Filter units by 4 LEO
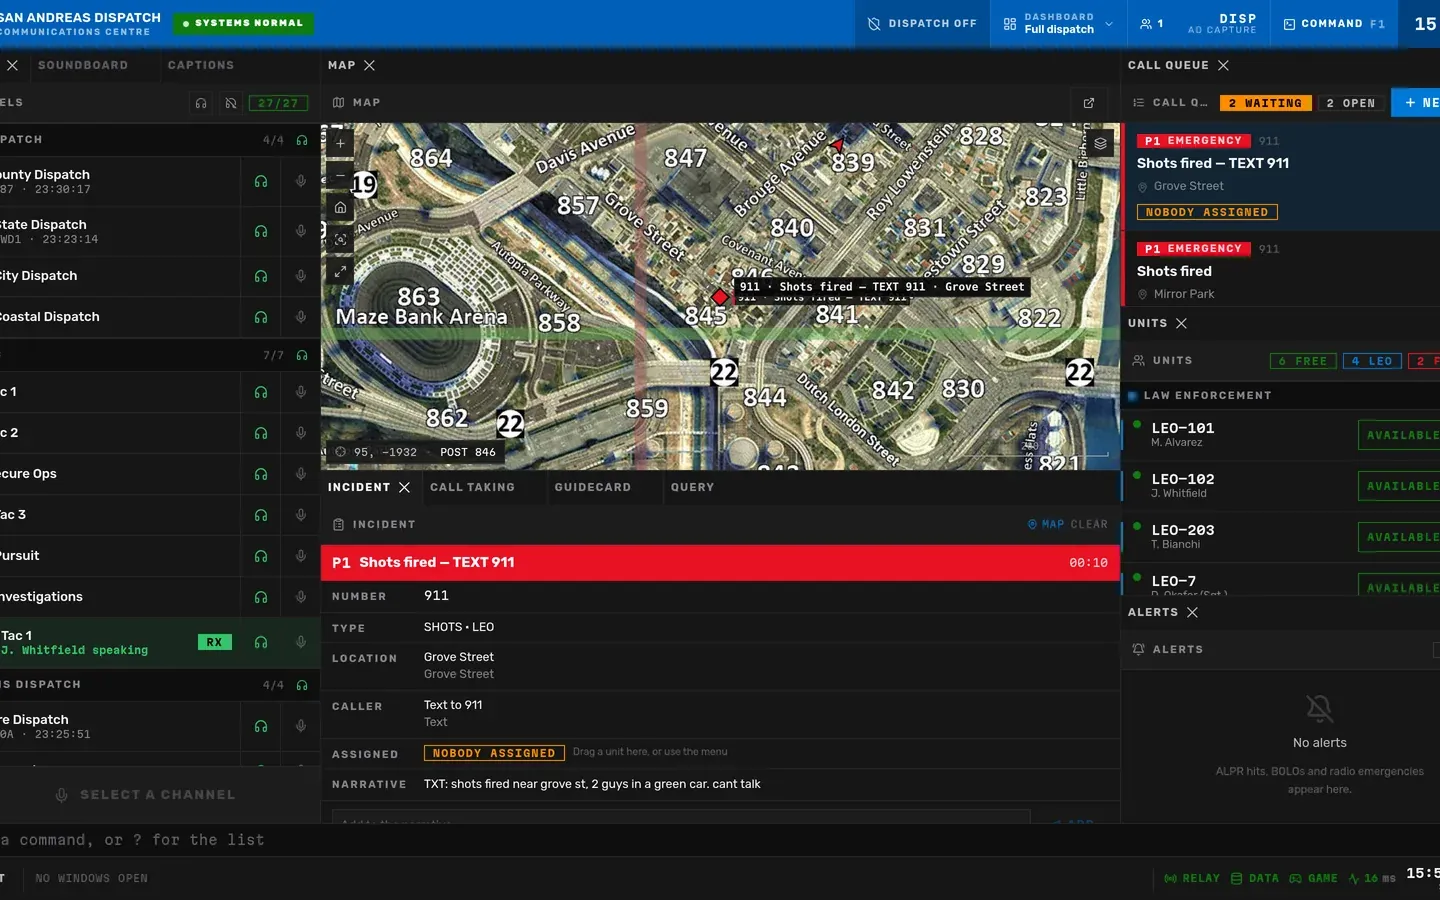1440x900 pixels. 1372,361
